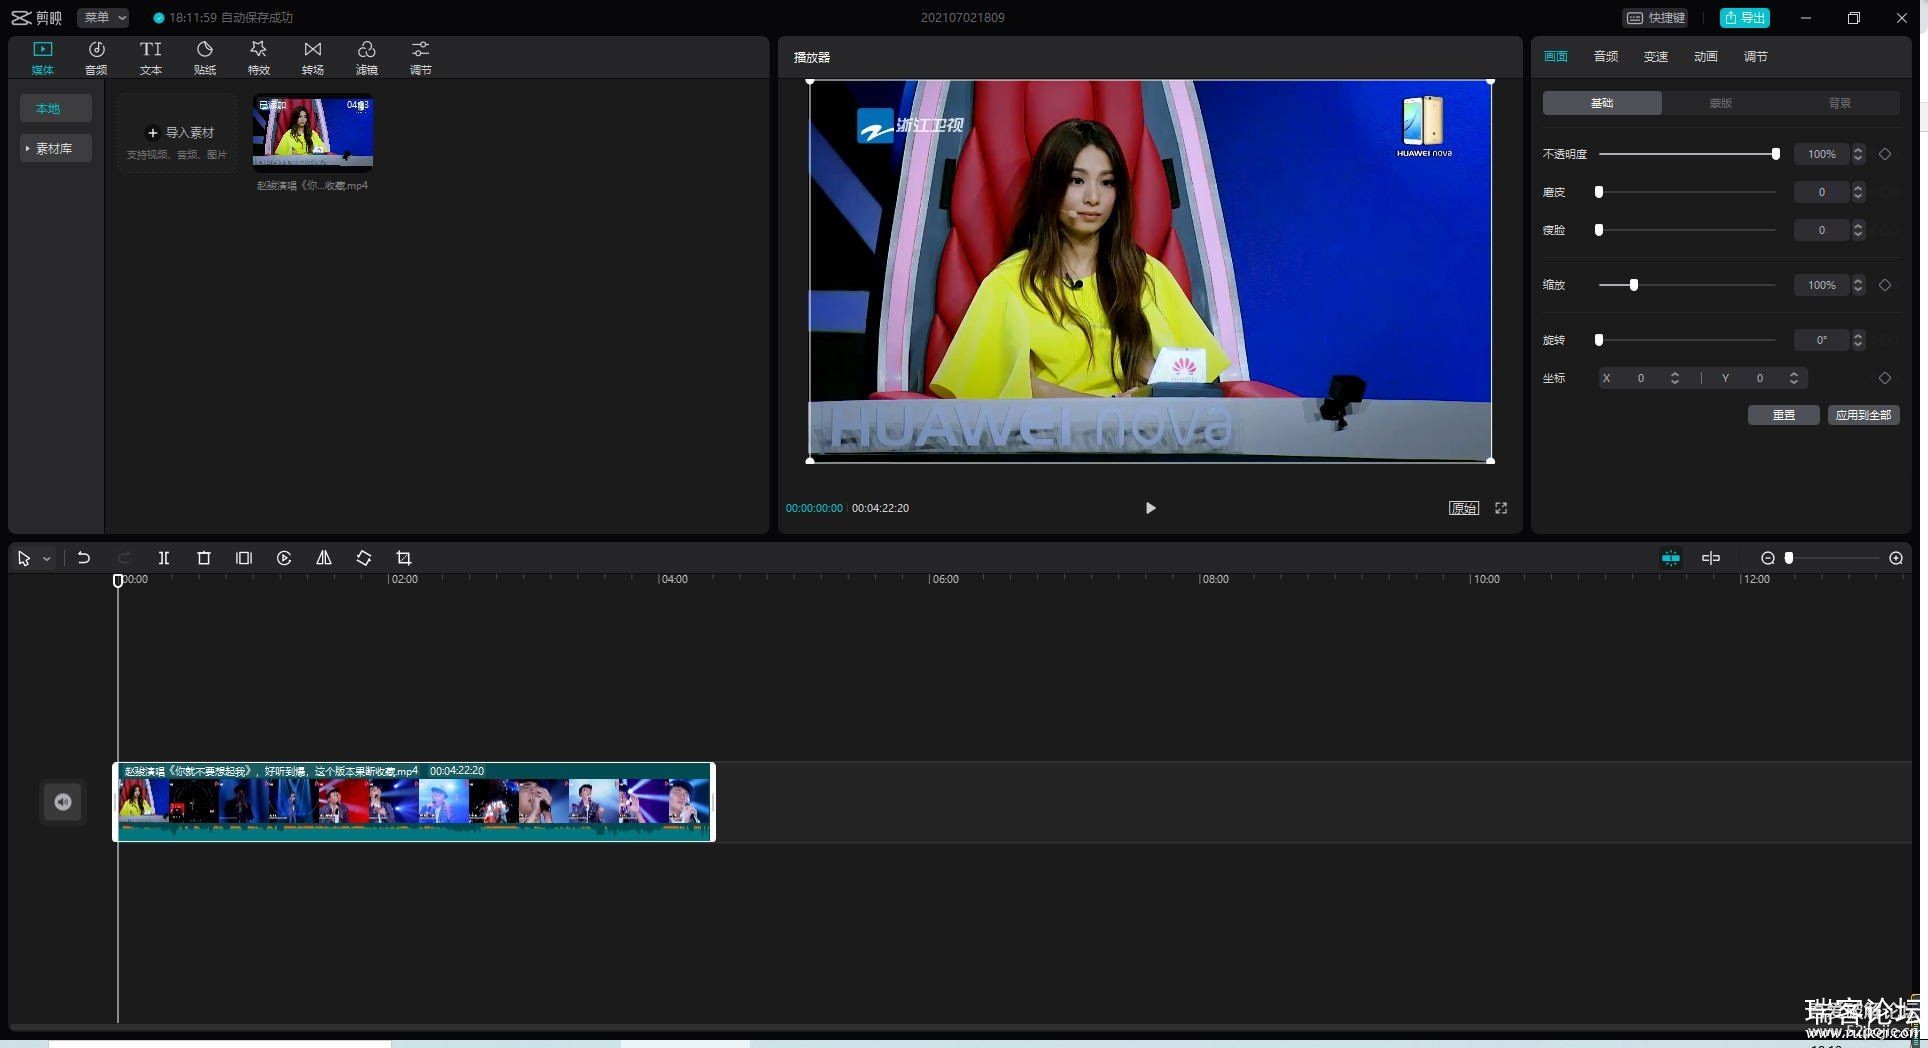Click the rotation value stepper

tap(1858, 340)
